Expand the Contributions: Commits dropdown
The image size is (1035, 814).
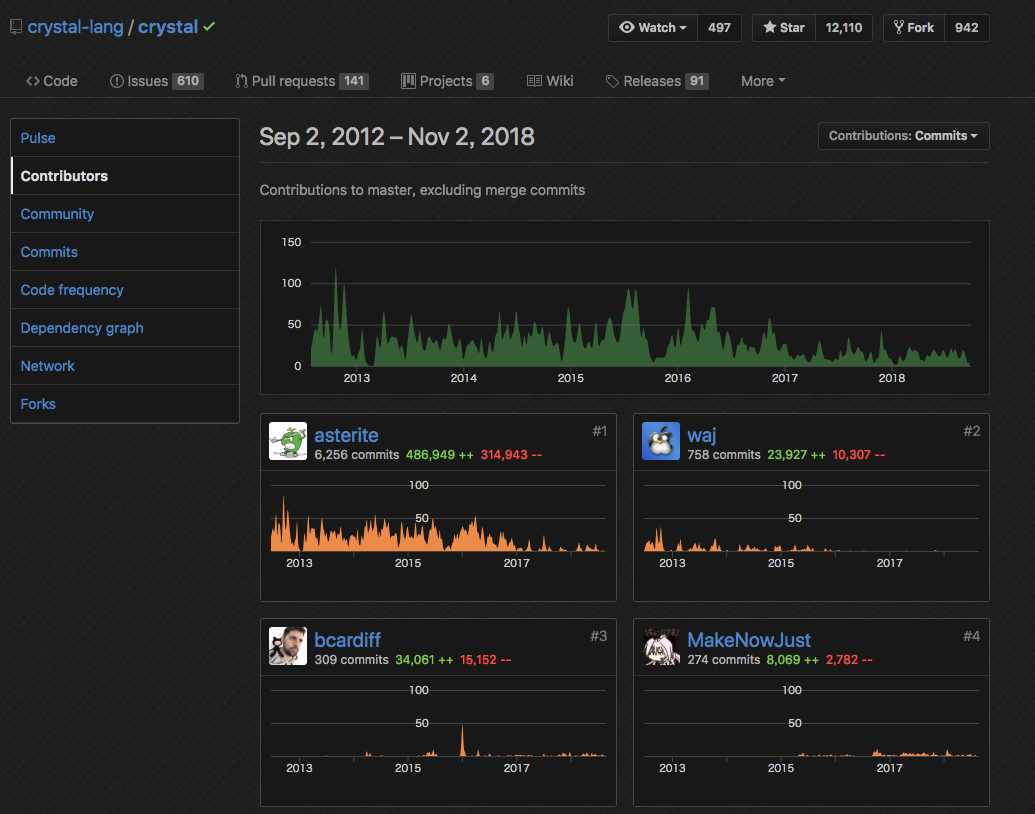903,136
